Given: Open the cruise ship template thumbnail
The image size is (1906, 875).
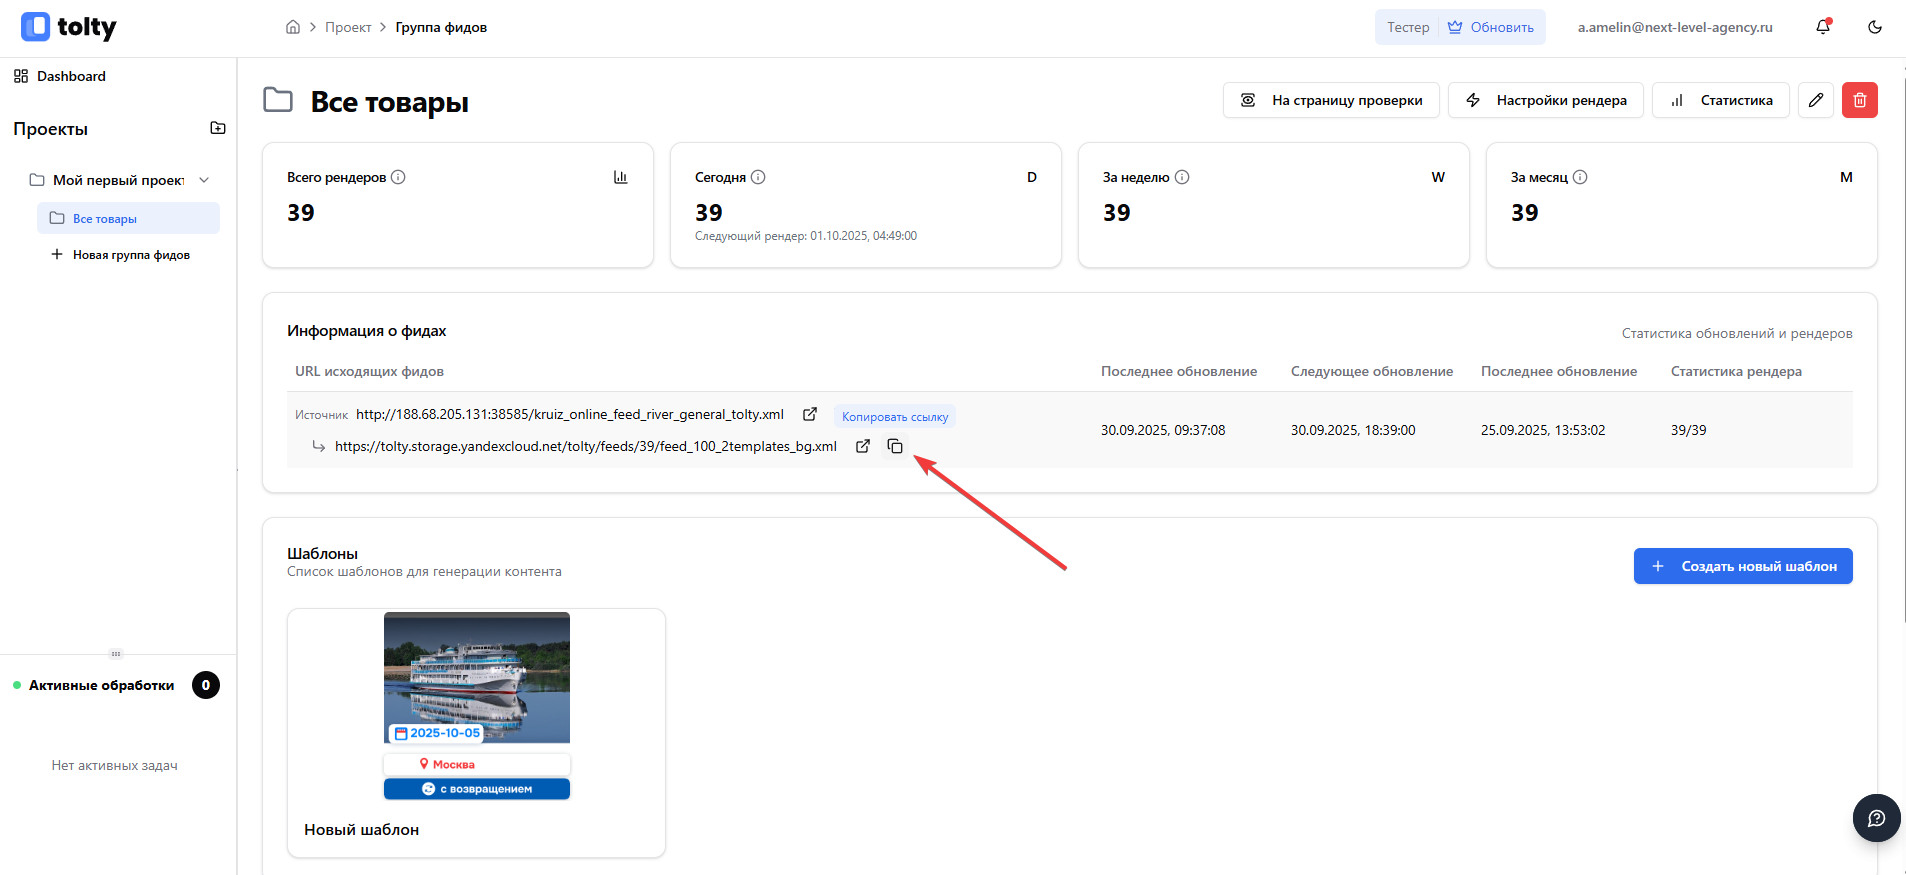Looking at the screenshot, I should [477, 706].
